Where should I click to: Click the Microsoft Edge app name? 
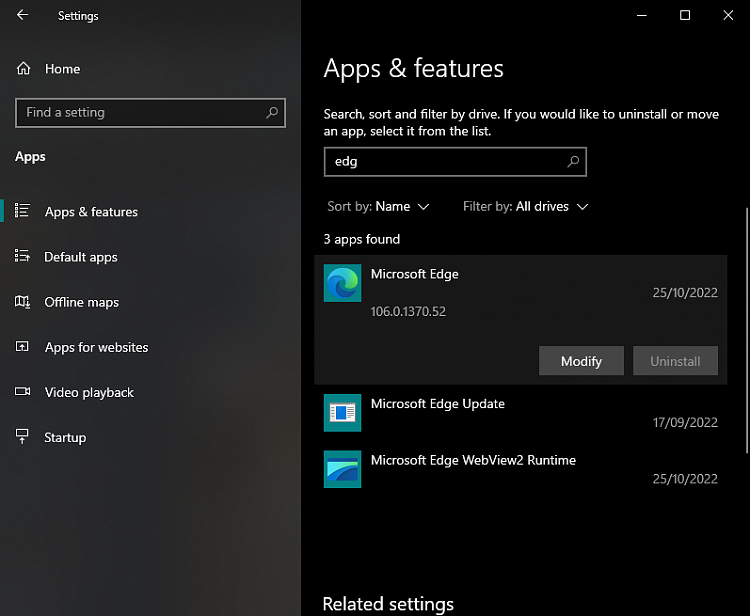click(x=414, y=274)
